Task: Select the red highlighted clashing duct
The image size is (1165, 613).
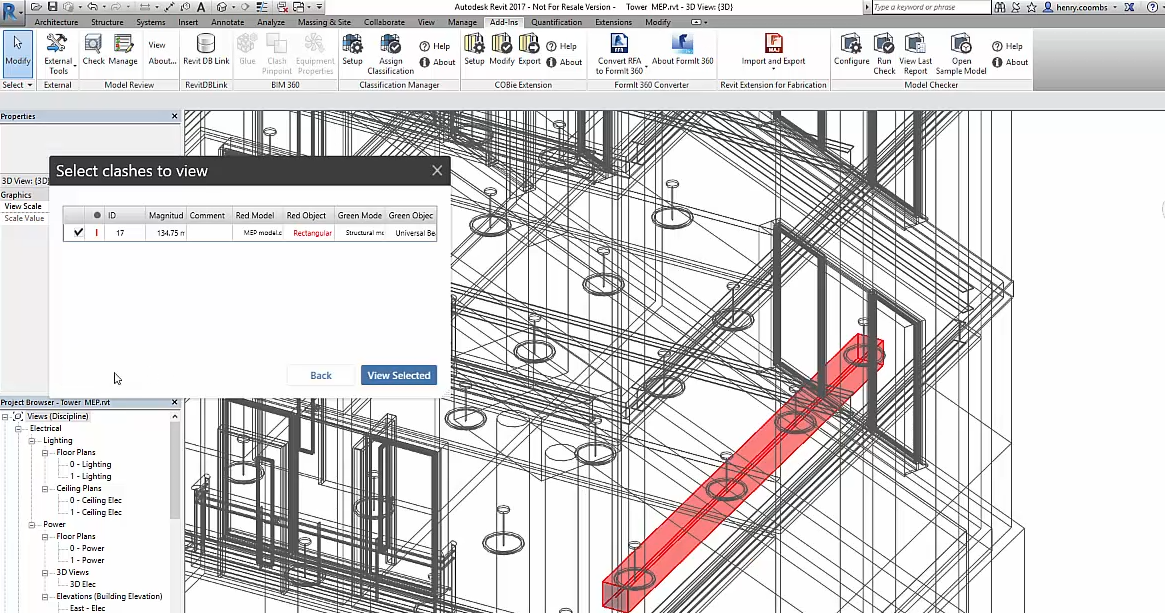Action: tap(743, 476)
